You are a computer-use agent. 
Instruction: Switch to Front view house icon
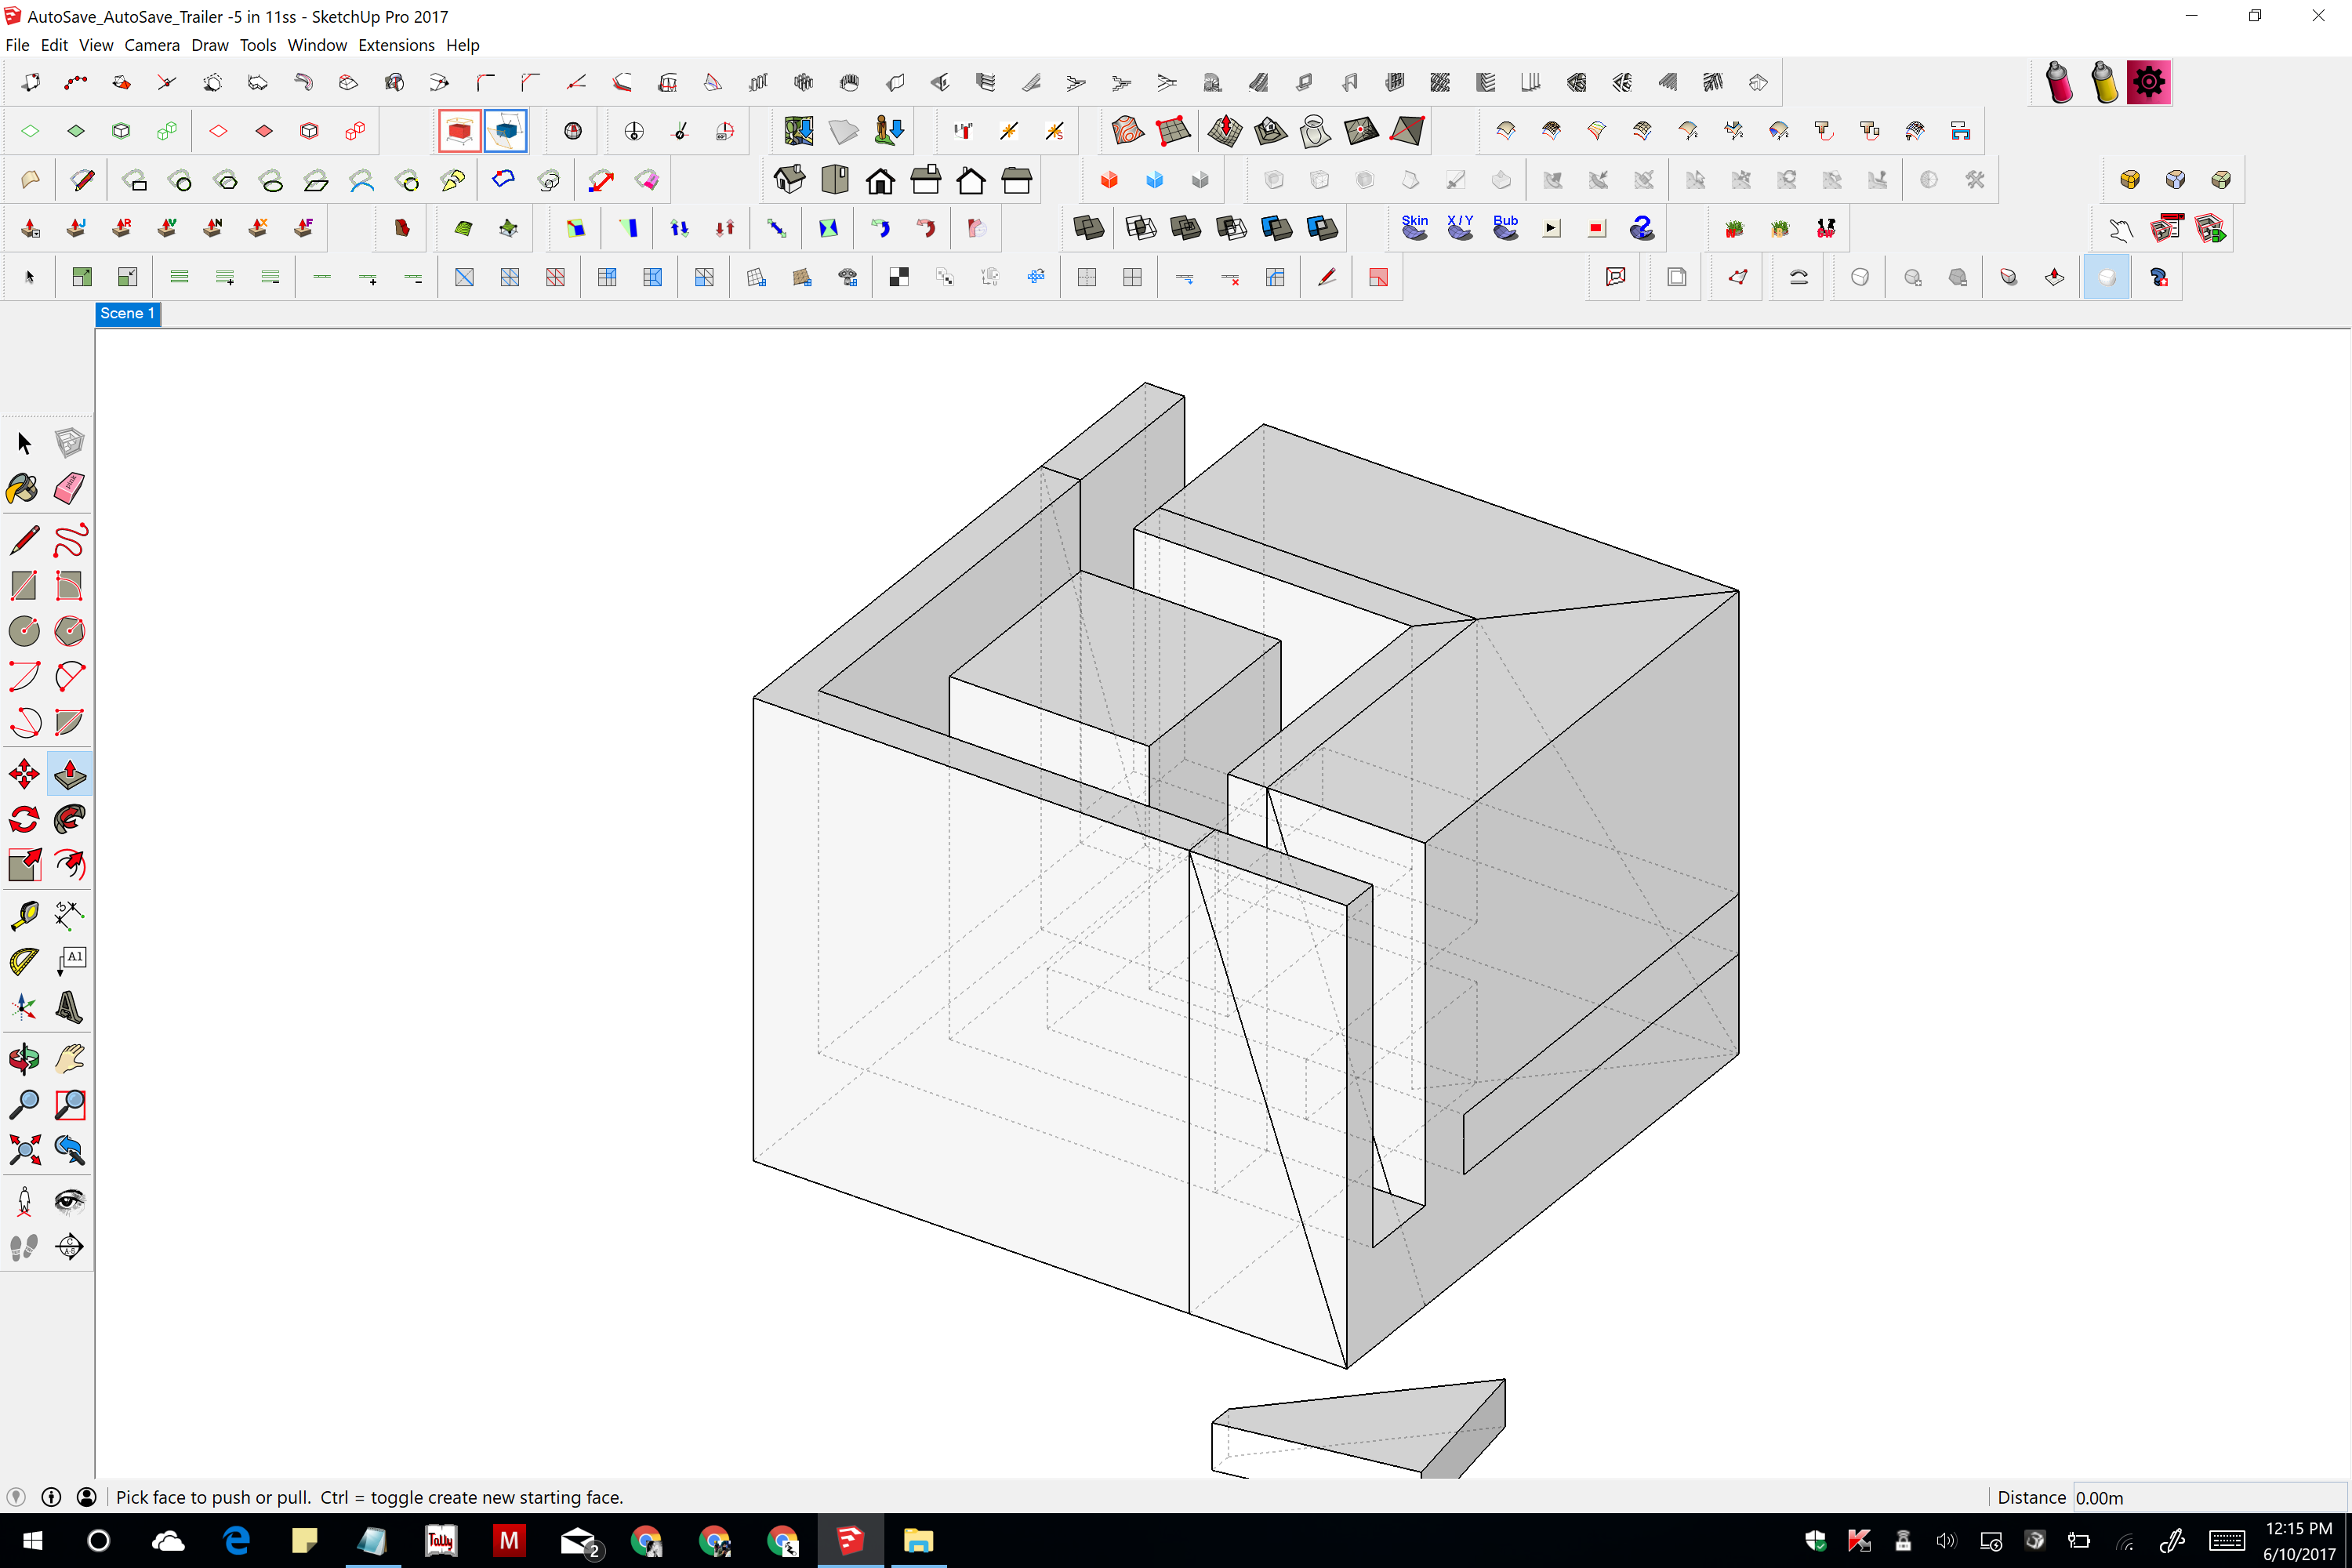[880, 180]
